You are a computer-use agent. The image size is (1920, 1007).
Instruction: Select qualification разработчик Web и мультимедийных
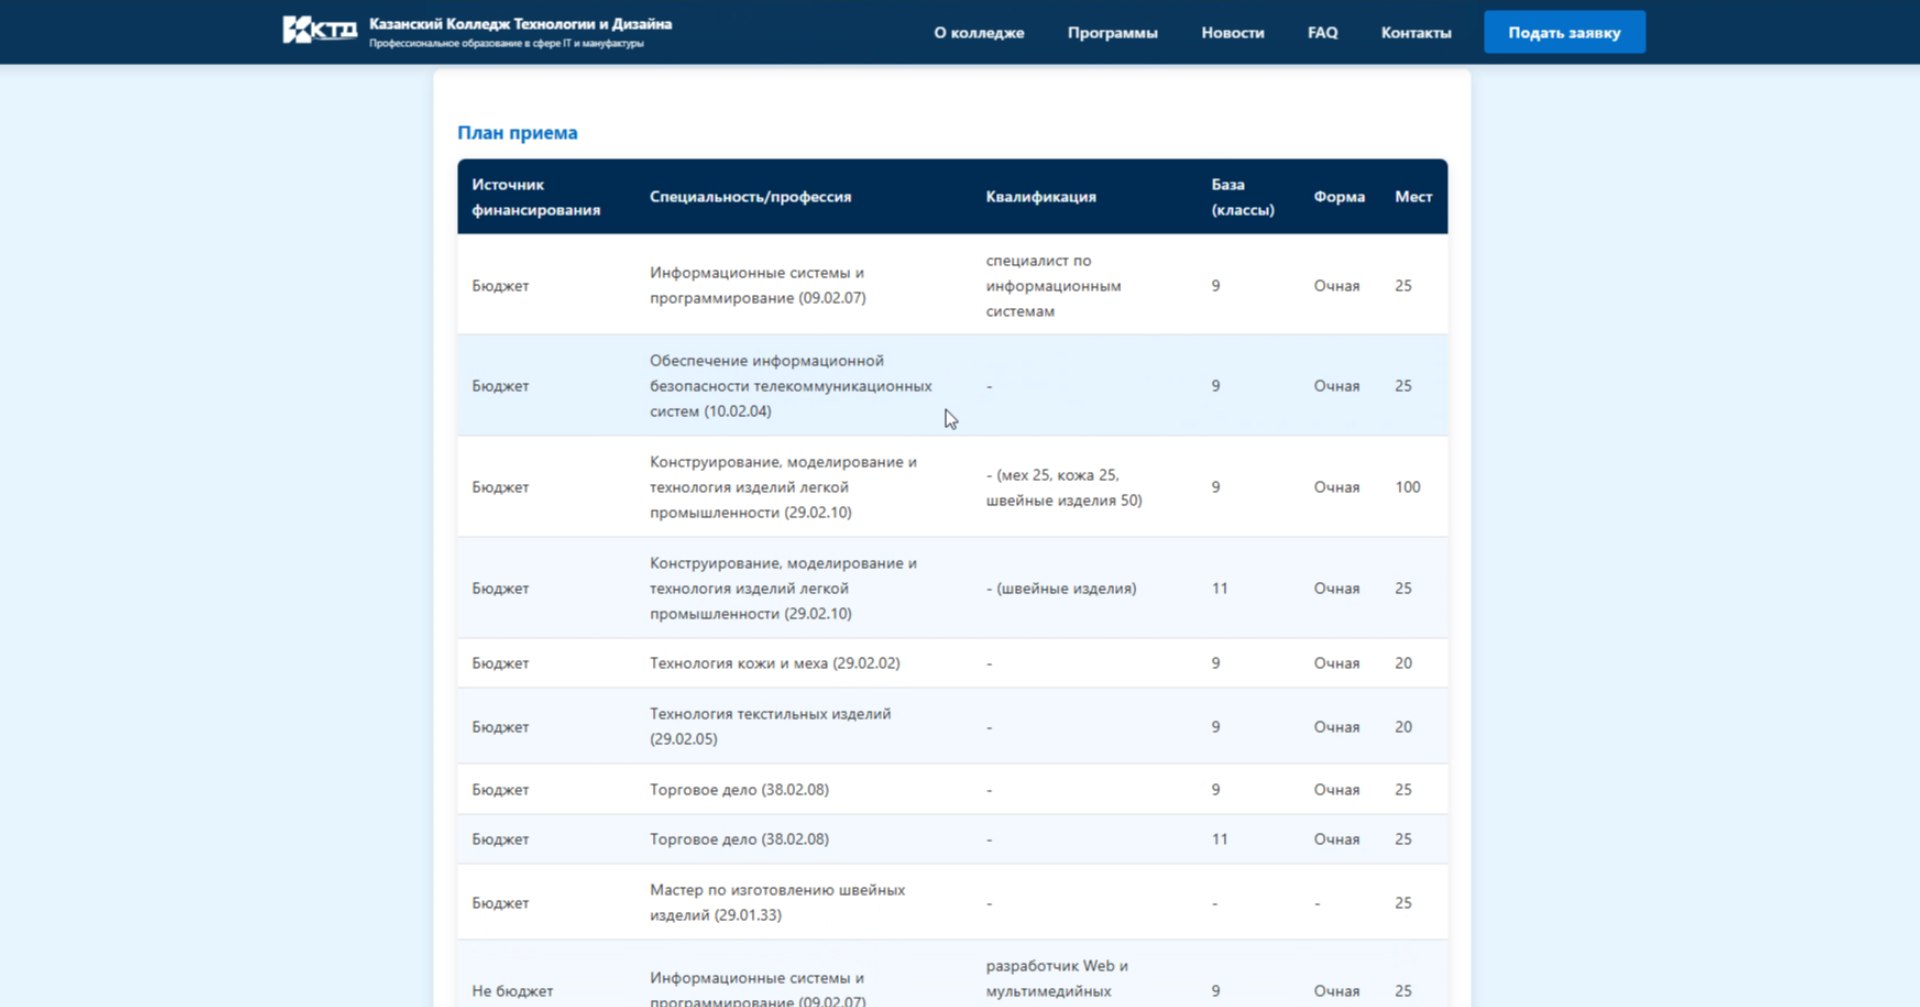click(1057, 979)
